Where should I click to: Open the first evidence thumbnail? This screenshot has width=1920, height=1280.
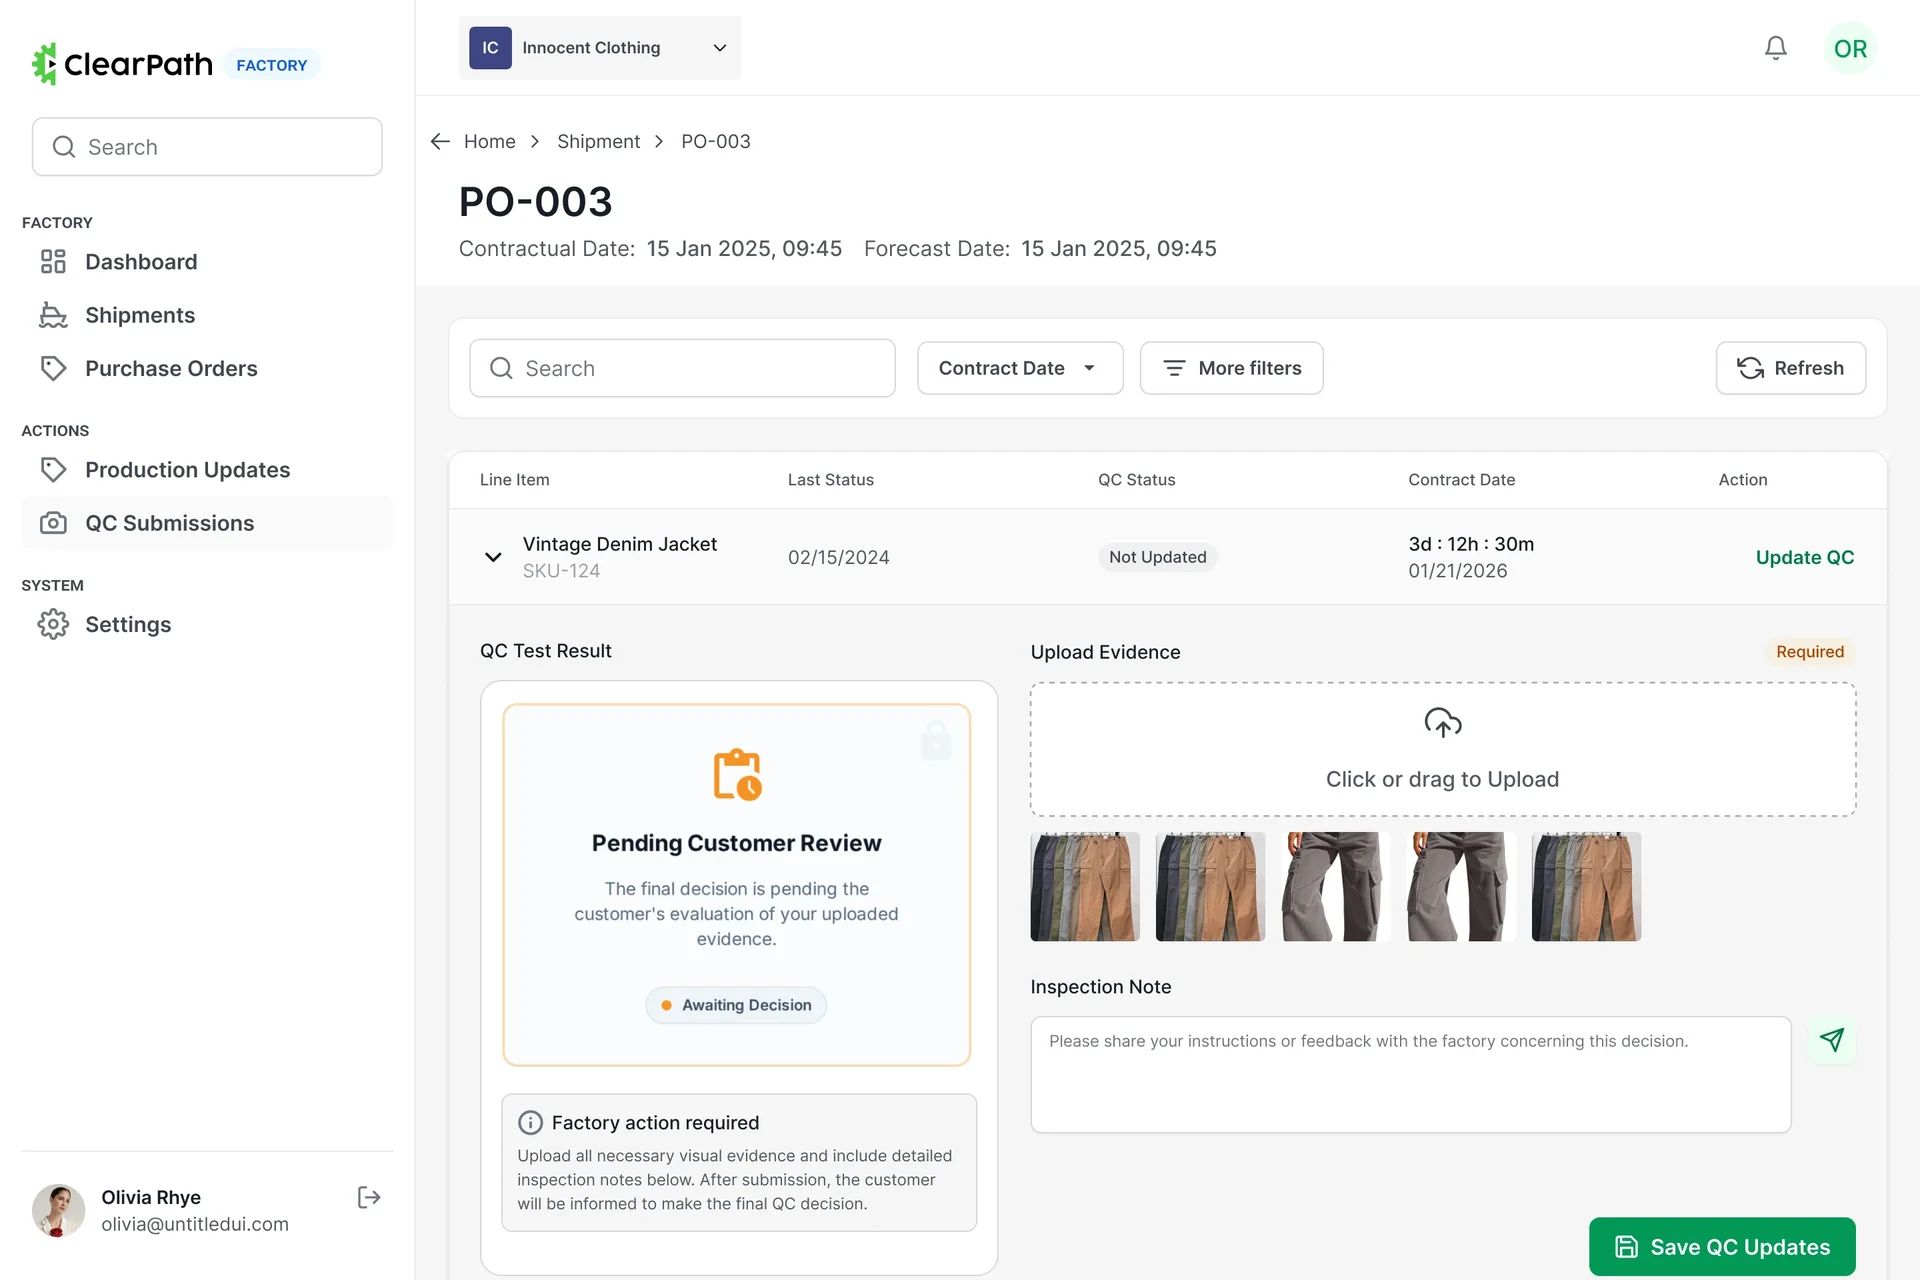(1085, 886)
